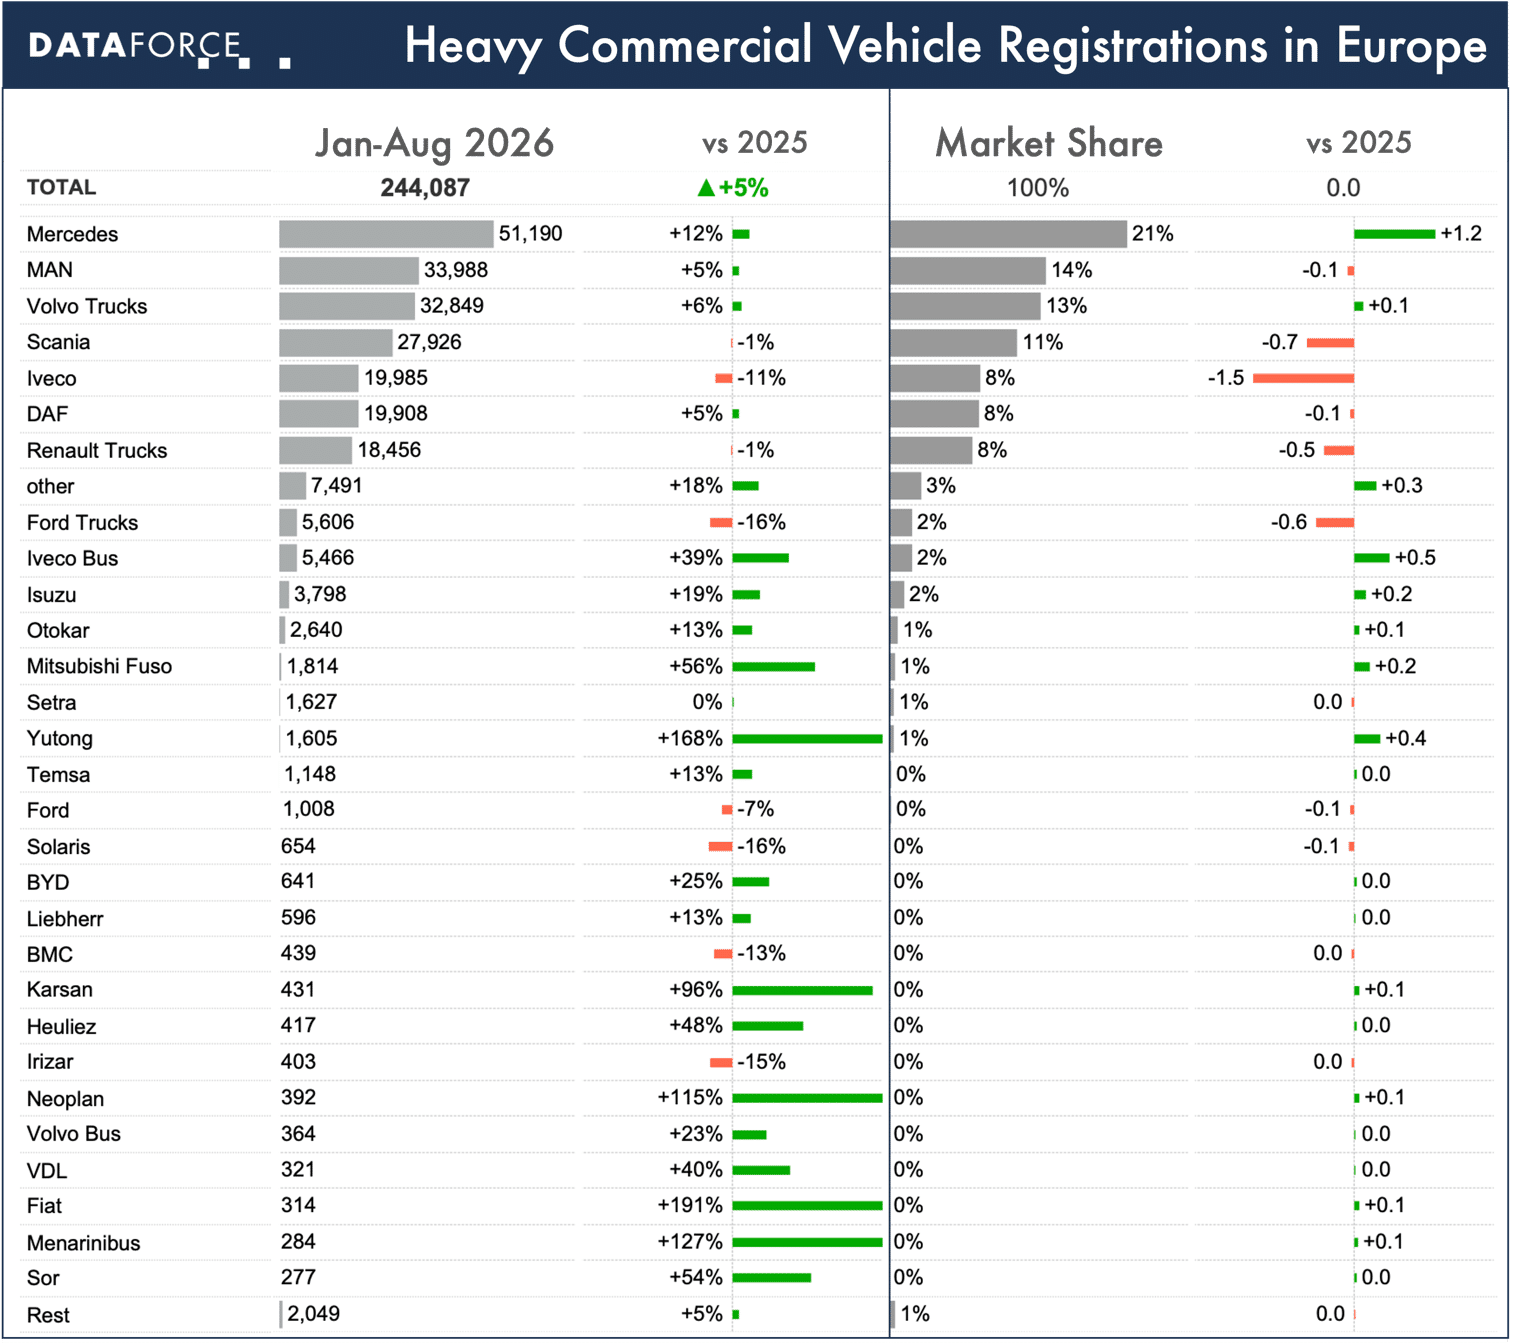Click Ford Trucks share change -0.6
Screen dimensions: 1518x1343
pos(1289,522)
